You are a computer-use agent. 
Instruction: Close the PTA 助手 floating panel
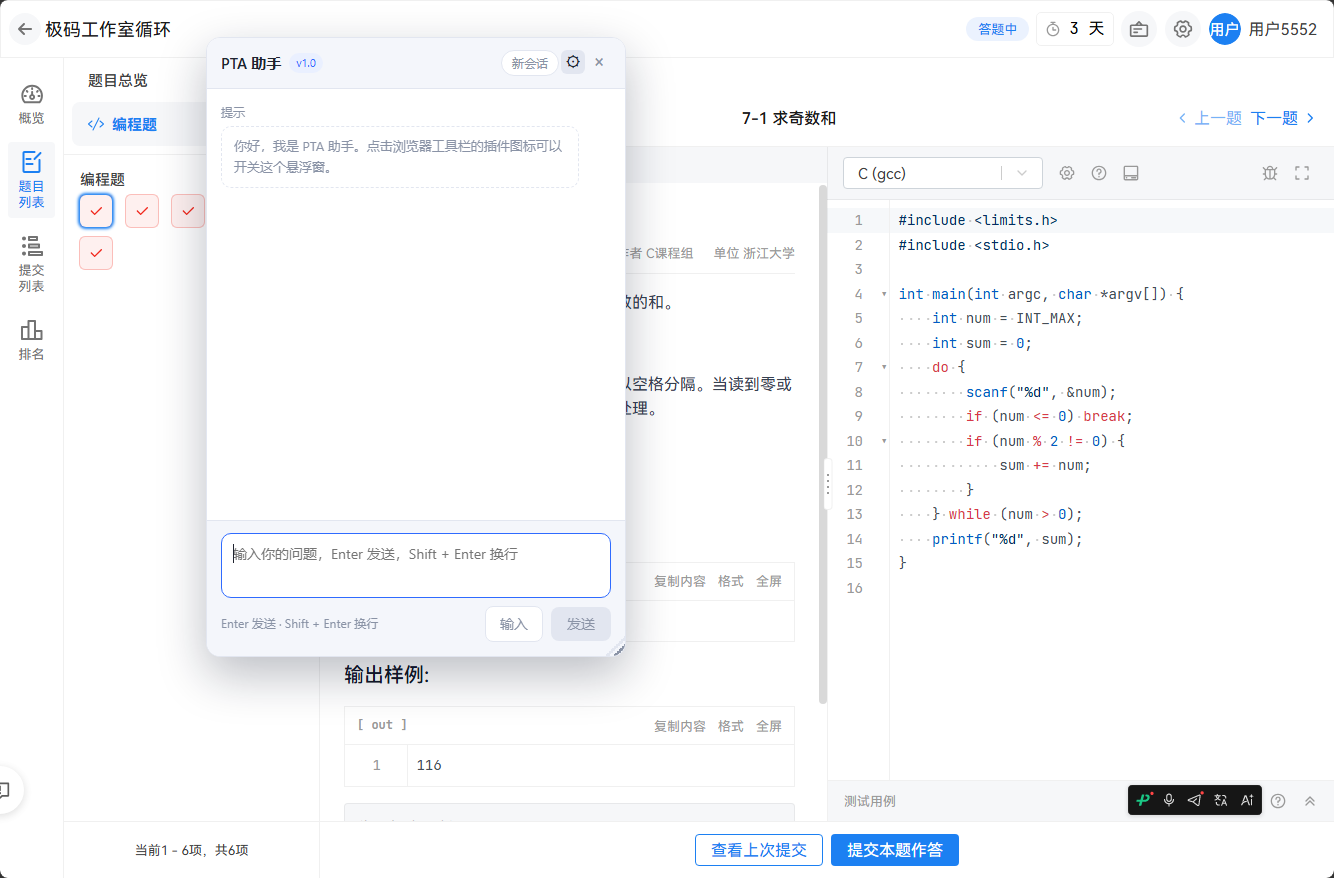[599, 62]
